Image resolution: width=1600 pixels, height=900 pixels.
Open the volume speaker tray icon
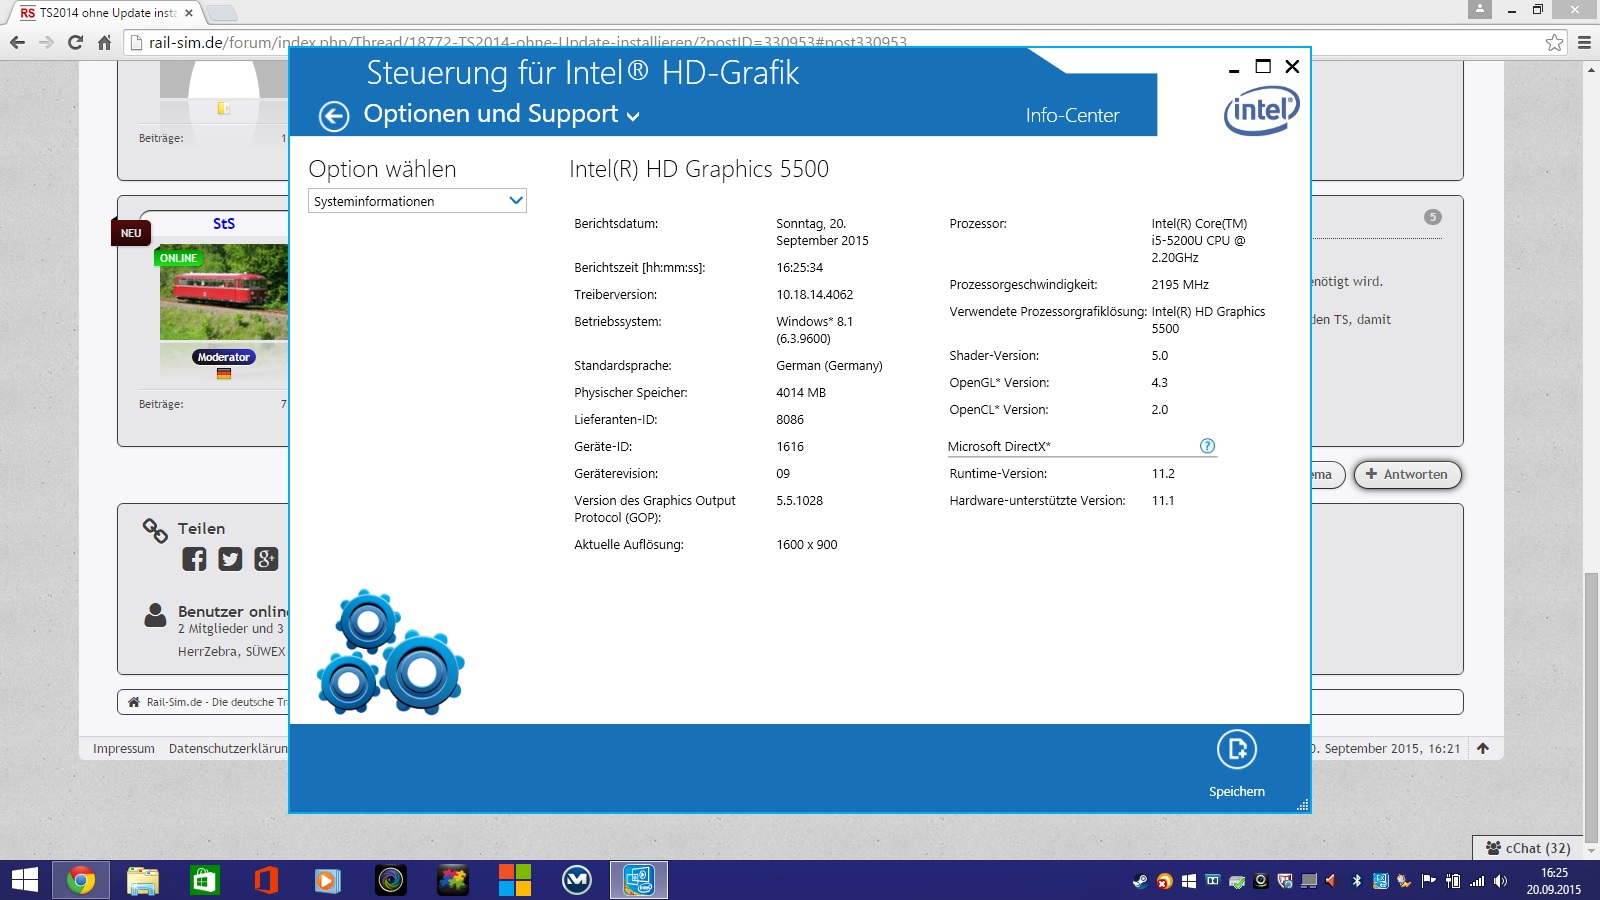coord(1500,881)
